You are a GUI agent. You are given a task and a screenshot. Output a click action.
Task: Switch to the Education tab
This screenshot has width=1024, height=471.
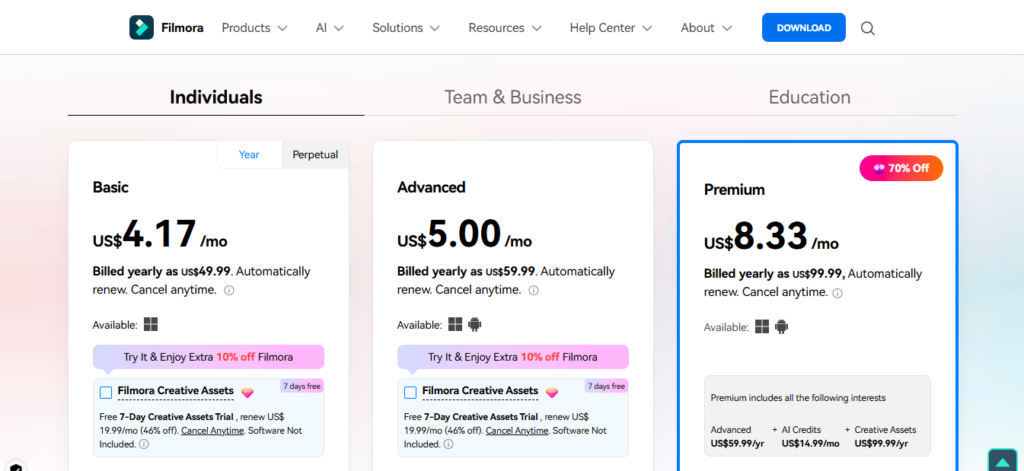click(809, 97)
